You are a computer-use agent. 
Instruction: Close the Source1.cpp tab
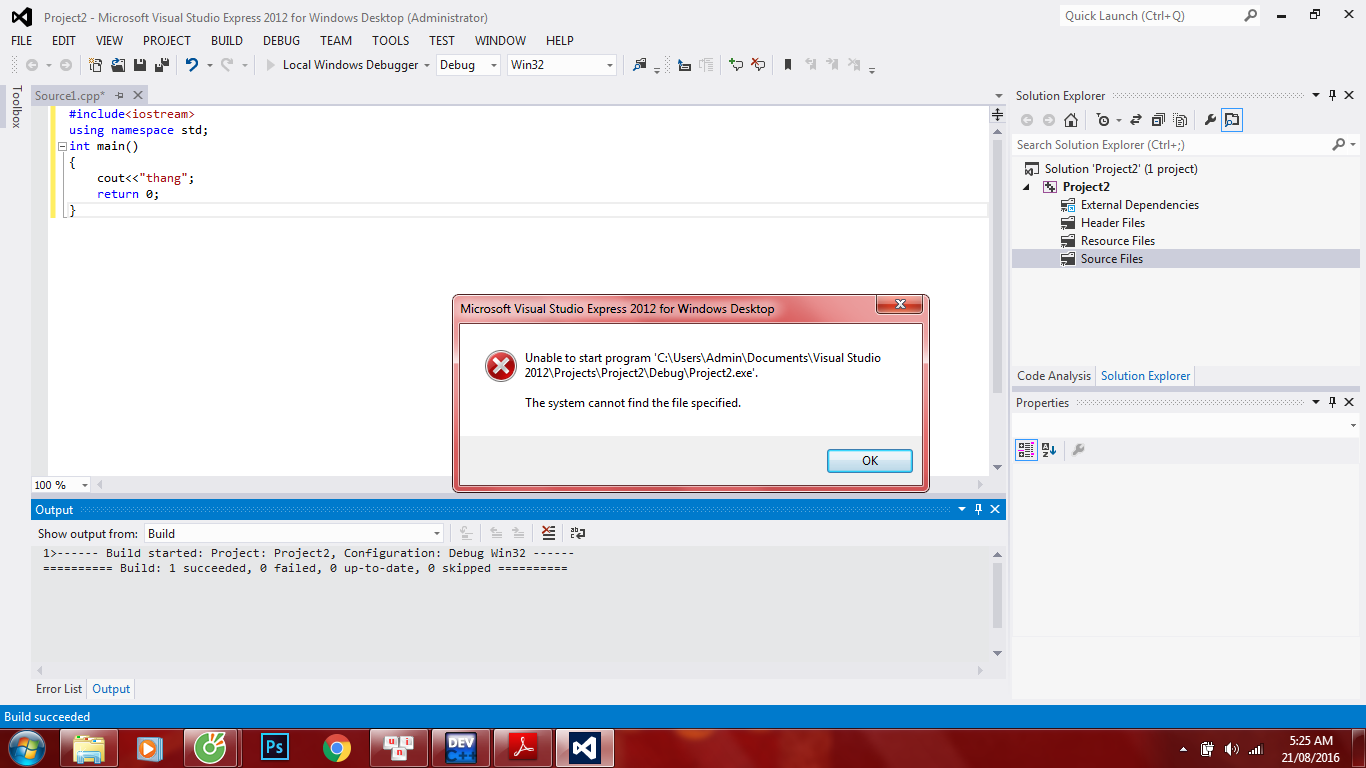[x=138, y=95]
